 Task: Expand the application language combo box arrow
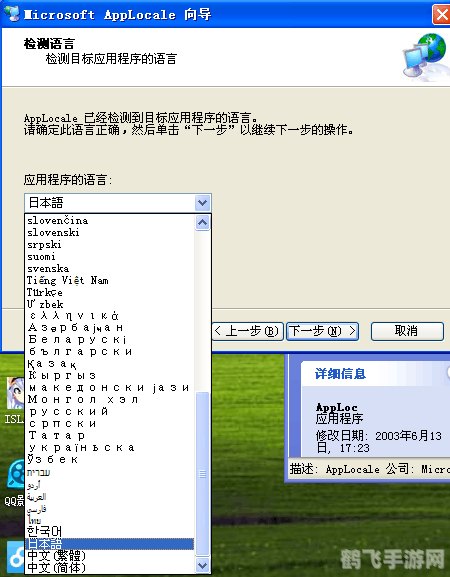[202, 203]
